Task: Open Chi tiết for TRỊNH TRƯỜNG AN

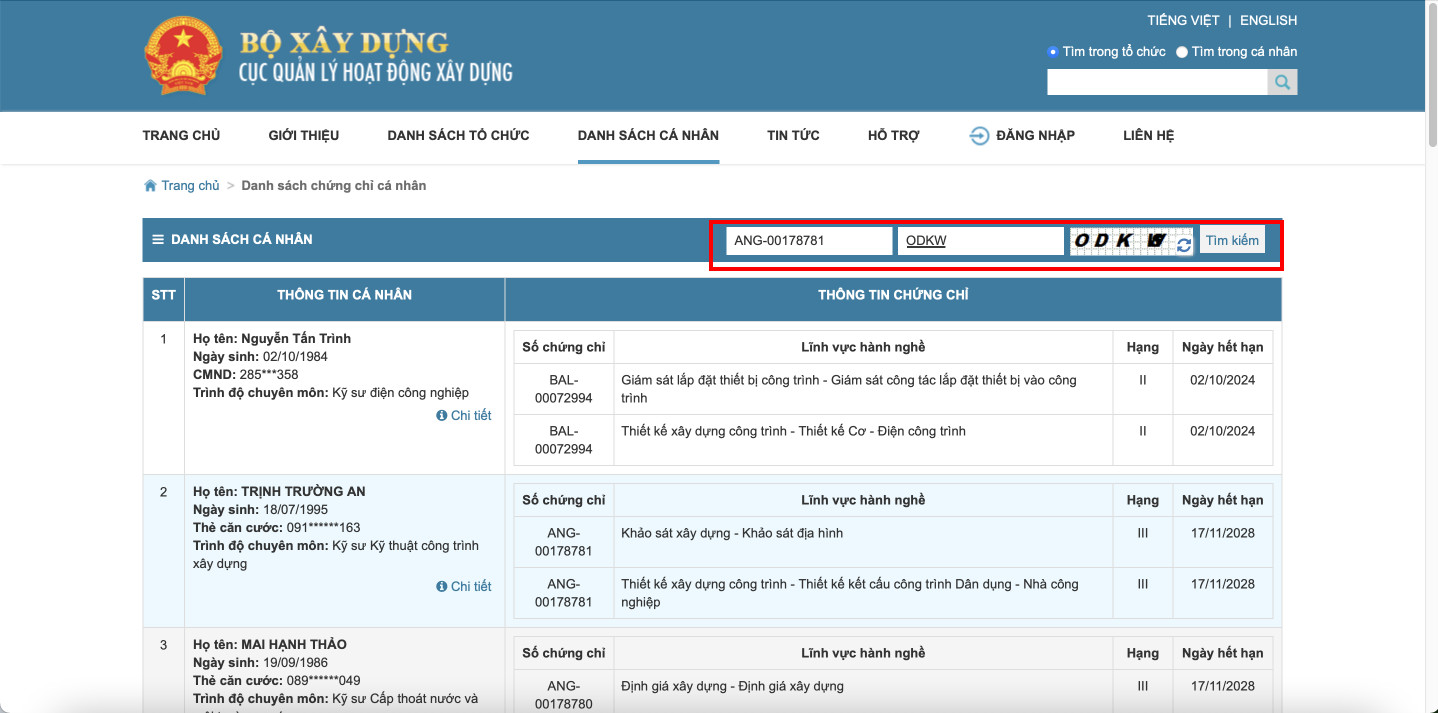Action: 470,587
